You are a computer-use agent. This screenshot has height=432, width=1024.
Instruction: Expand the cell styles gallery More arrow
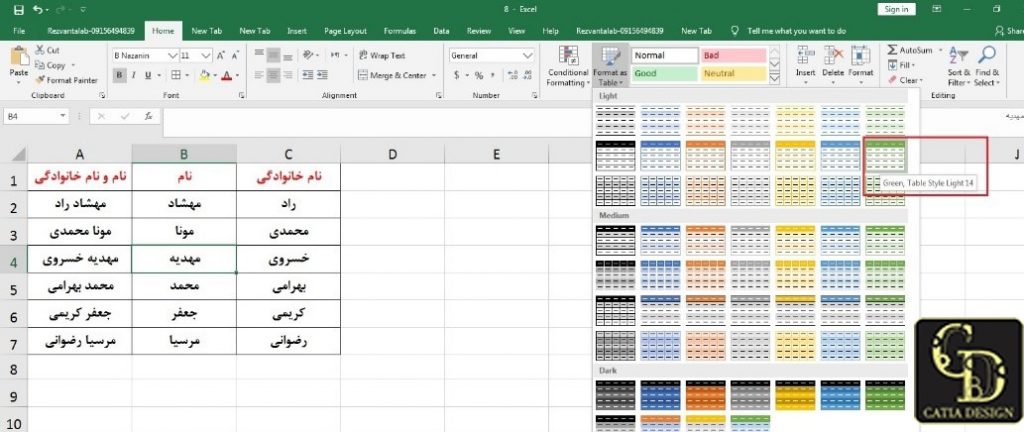click(x=775, y=79)
